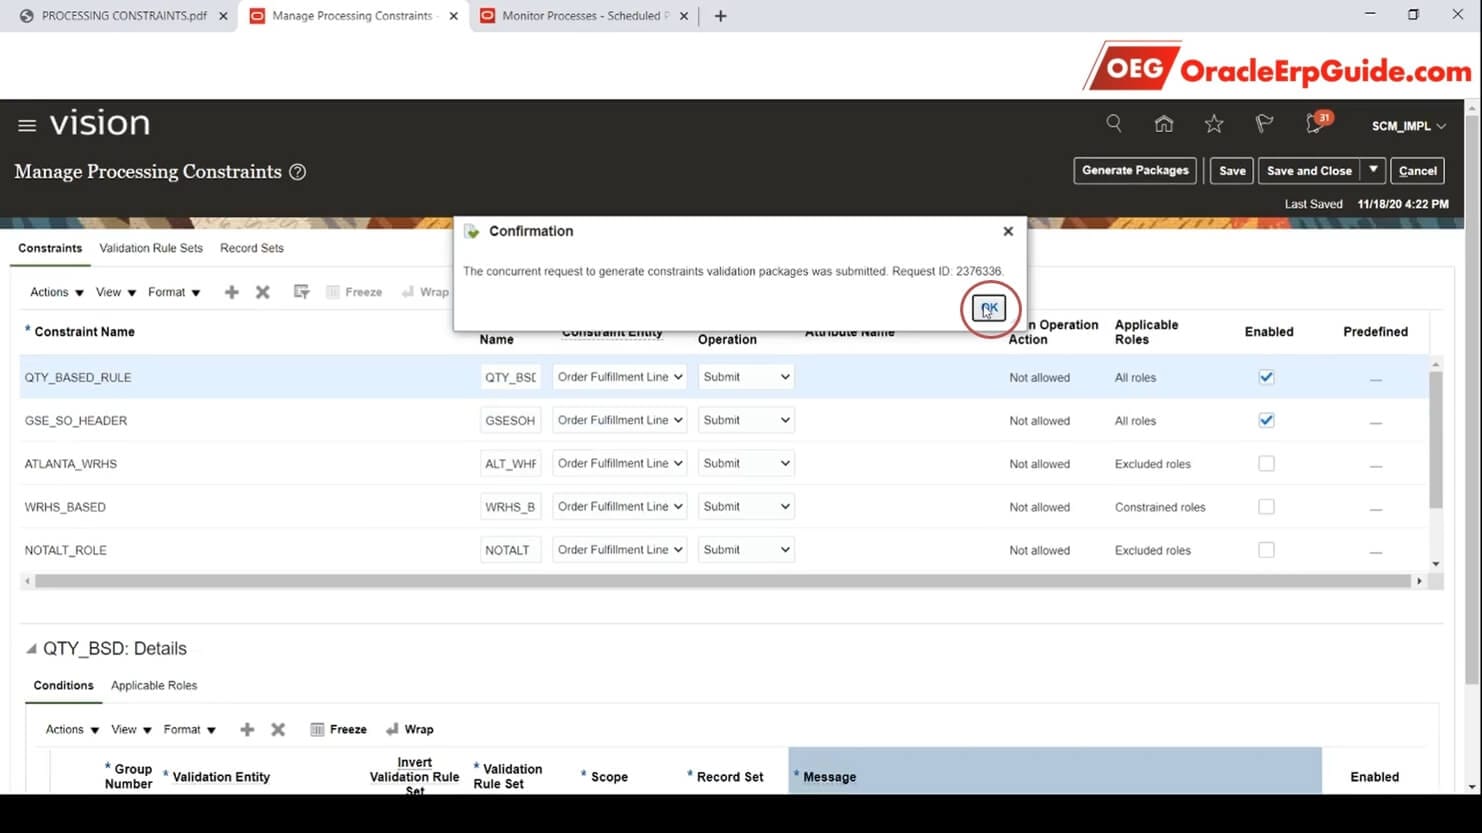This screenshot has height=833, width=1482.
Task: Open Actions menu in Conditions toolbar
Action: pyautogui.click(x=72, y=729)
